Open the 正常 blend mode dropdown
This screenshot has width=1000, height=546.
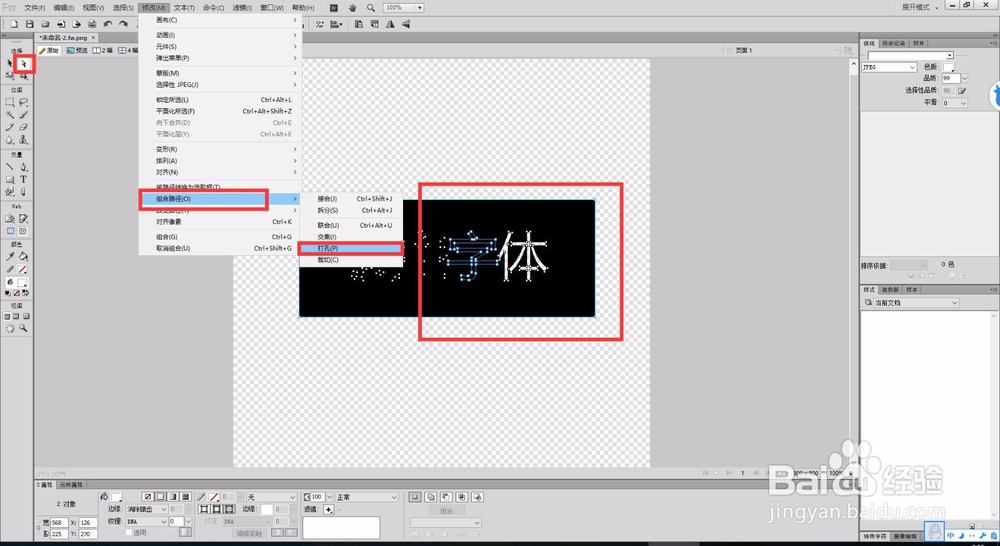[367, 496]
